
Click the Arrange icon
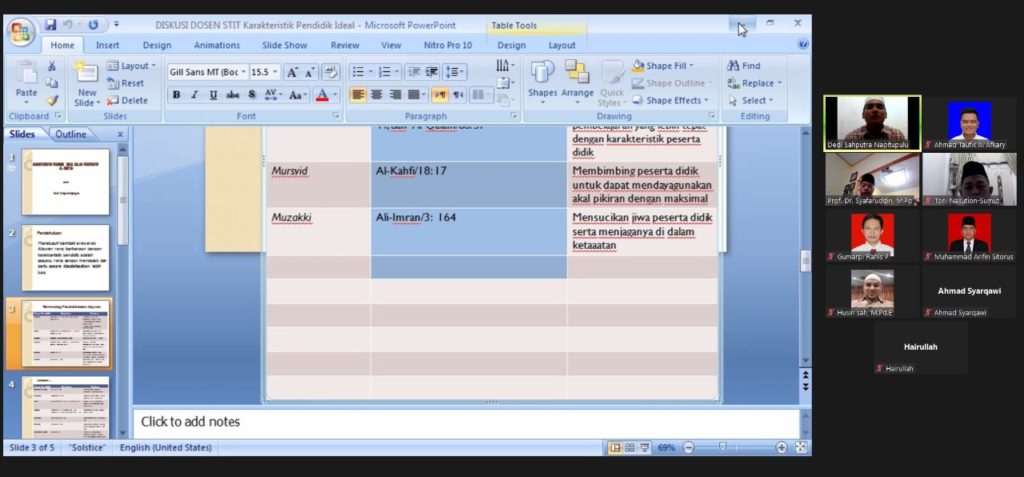click(x=577, y=72)
